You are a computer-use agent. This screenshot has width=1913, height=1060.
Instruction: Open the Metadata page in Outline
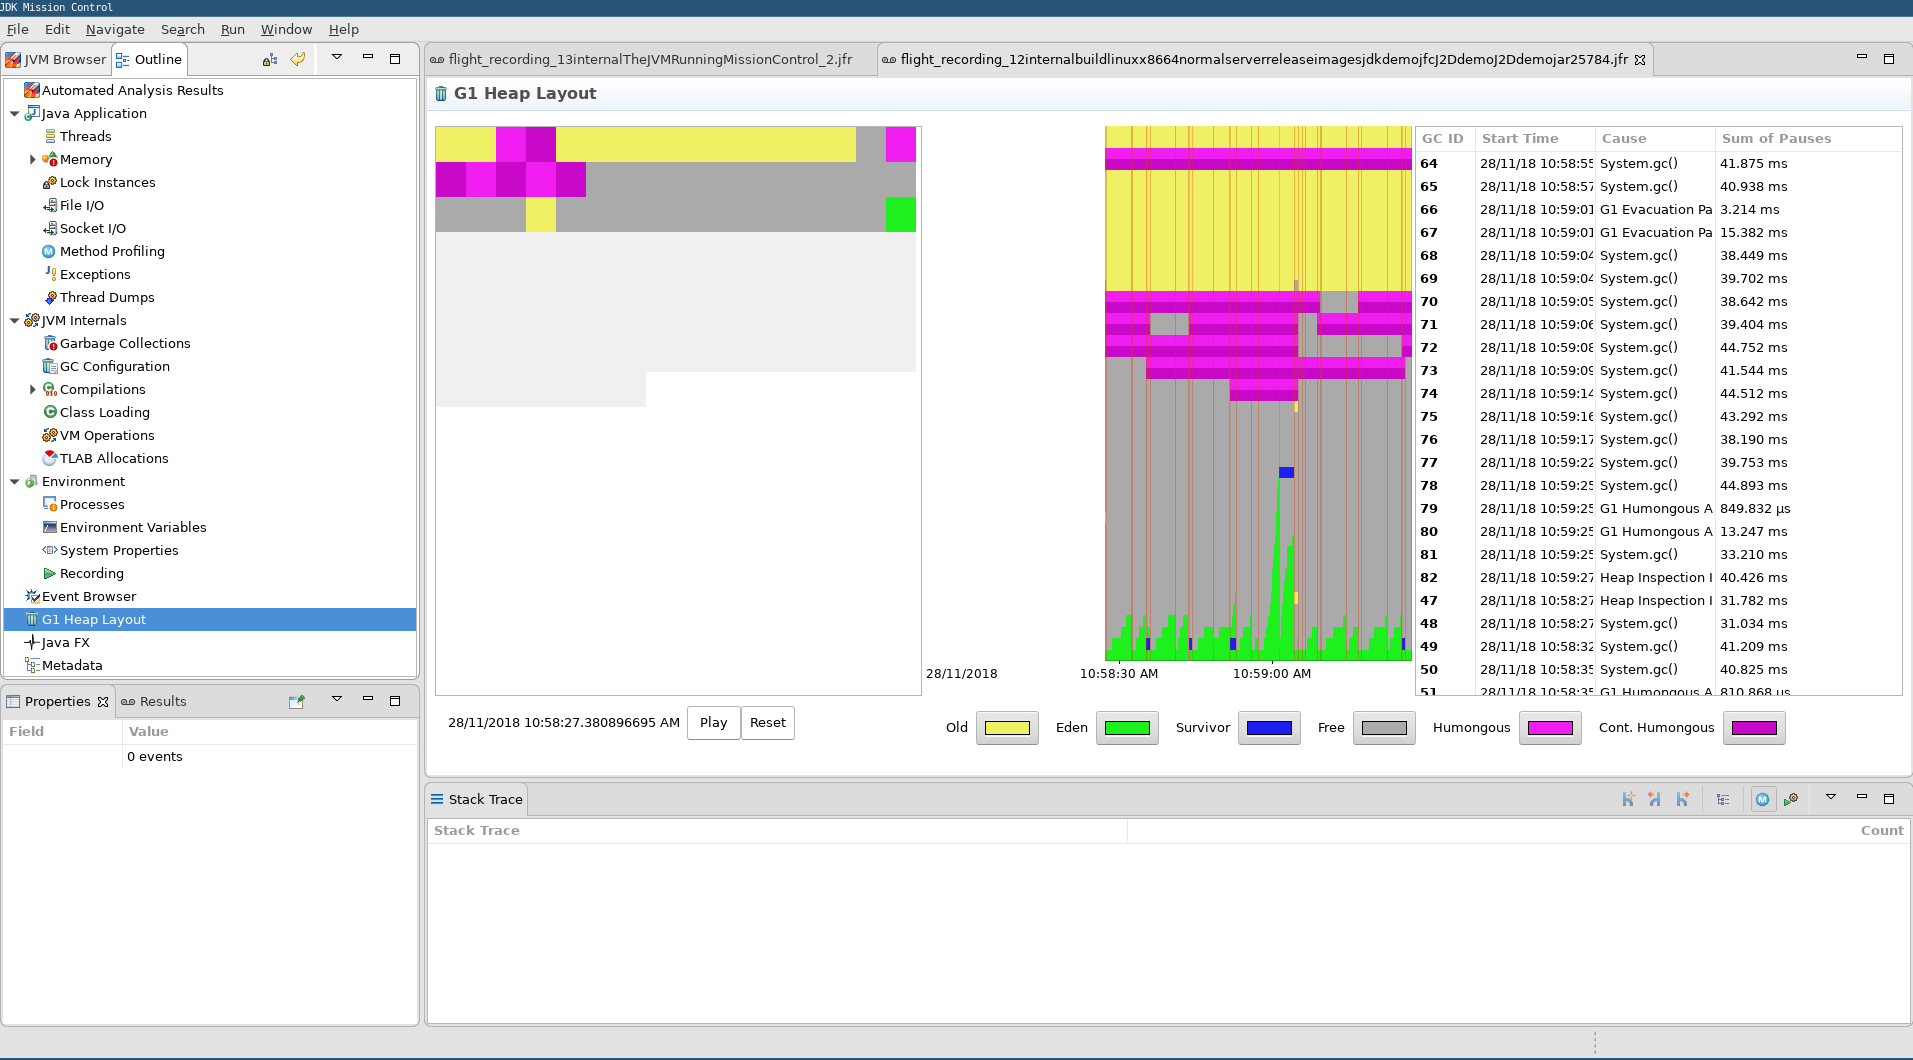[x=72, y=665]
